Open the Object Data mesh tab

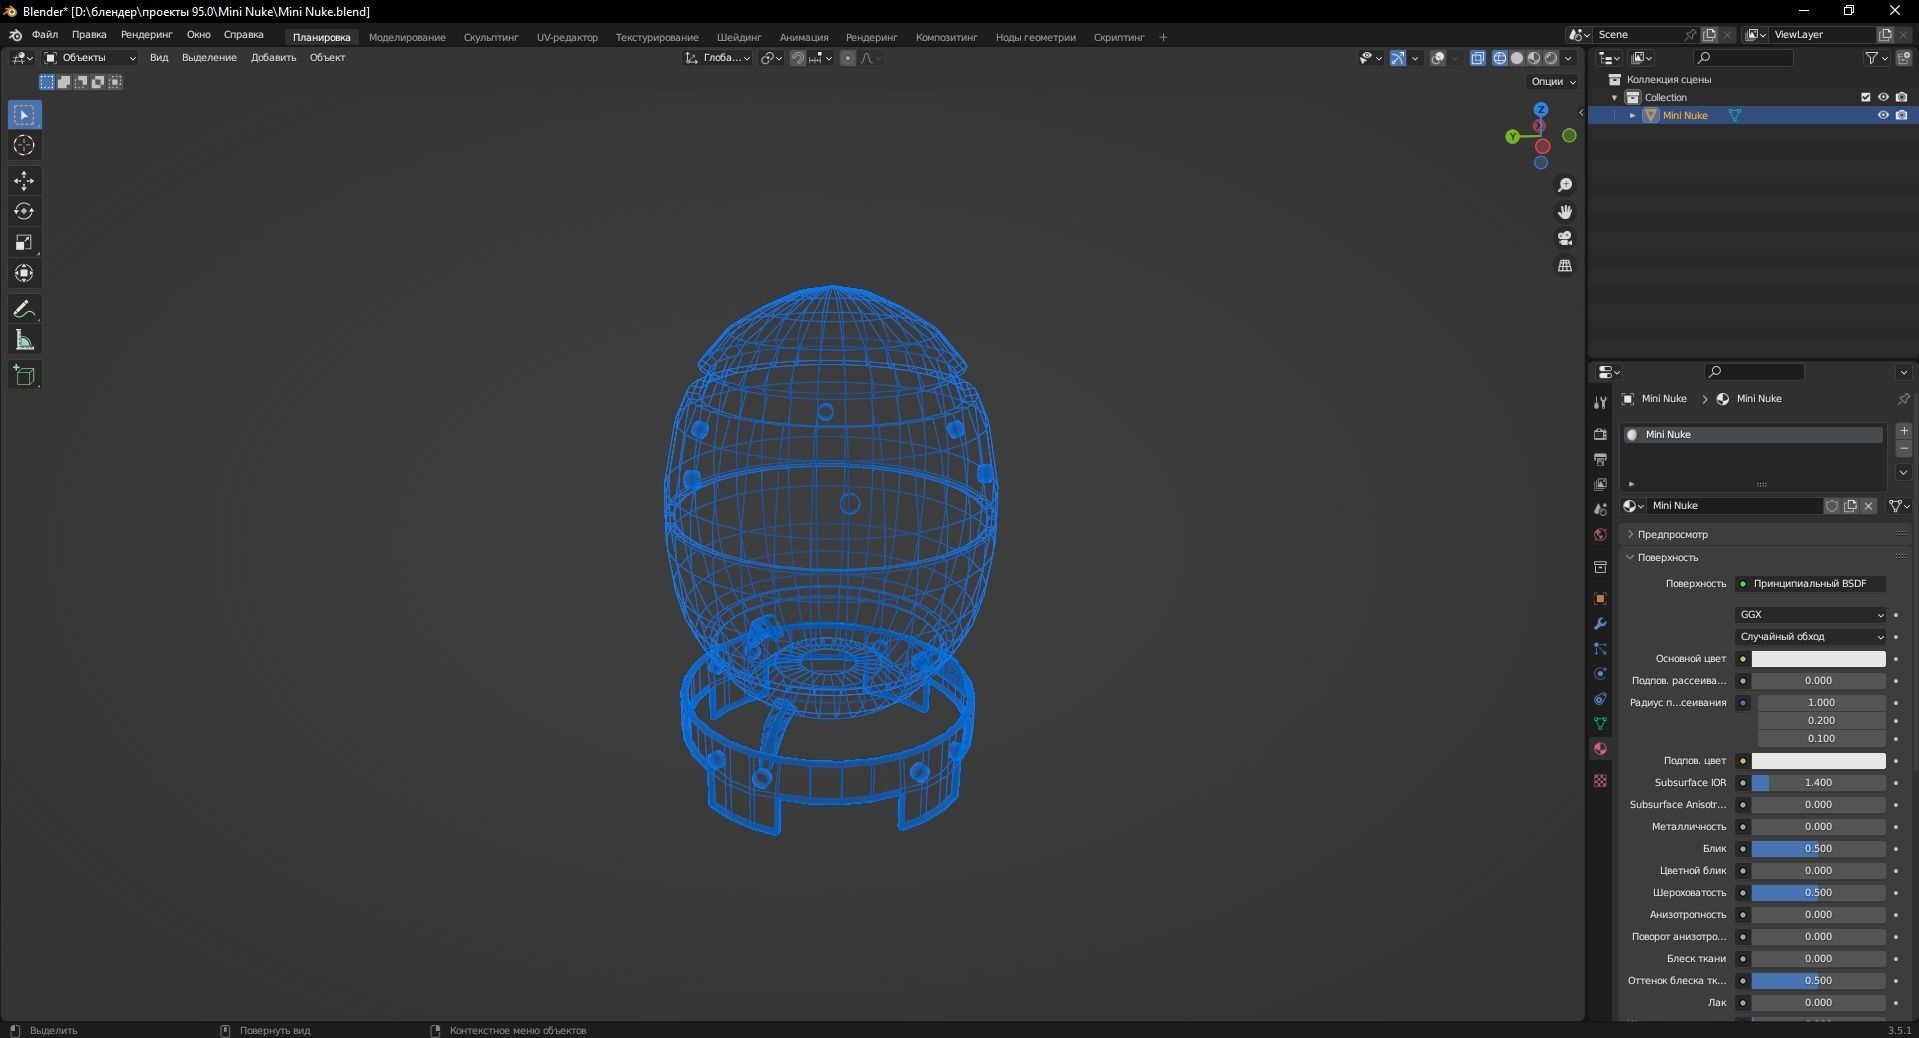tap(1600, 724)
